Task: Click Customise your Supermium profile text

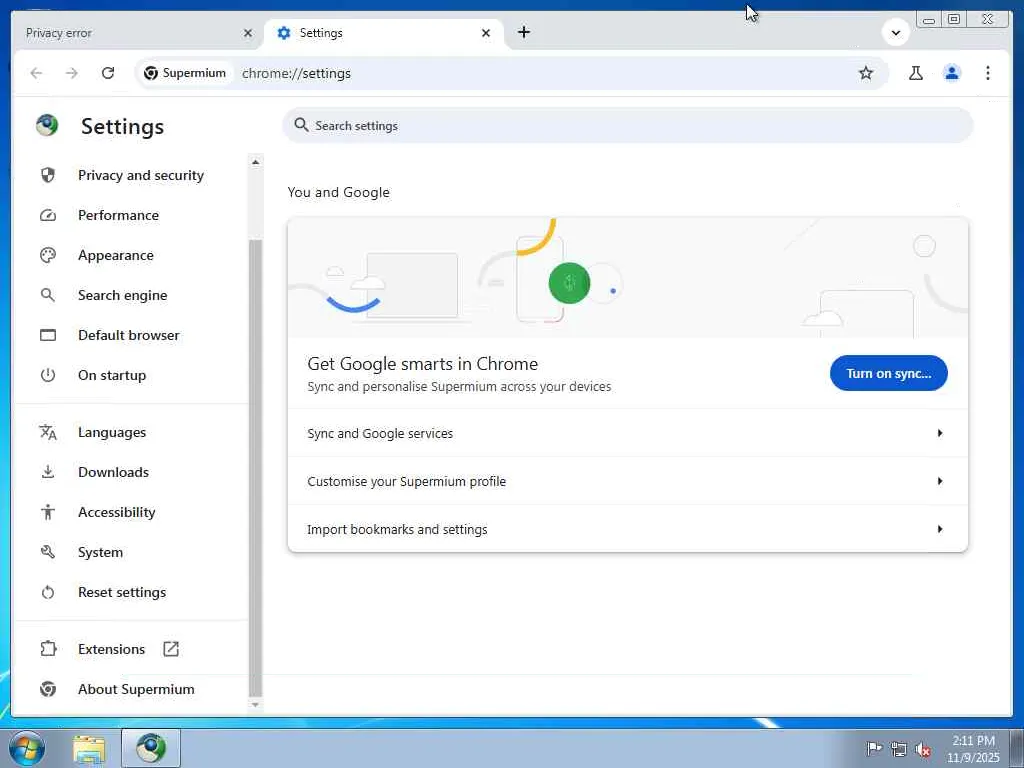Action: coord(406,481)
